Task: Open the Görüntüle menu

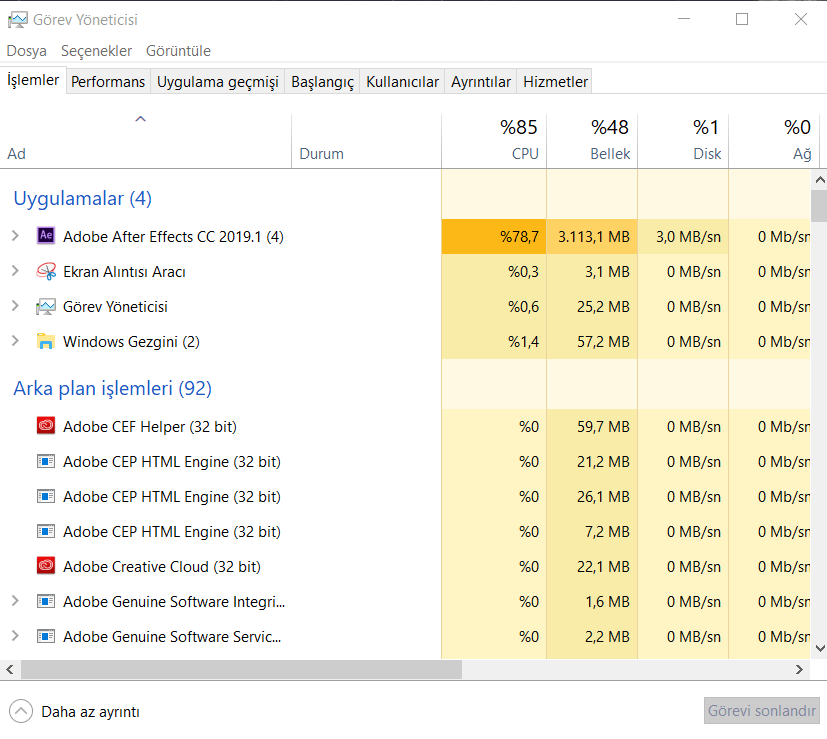Action: click(178, 51)
